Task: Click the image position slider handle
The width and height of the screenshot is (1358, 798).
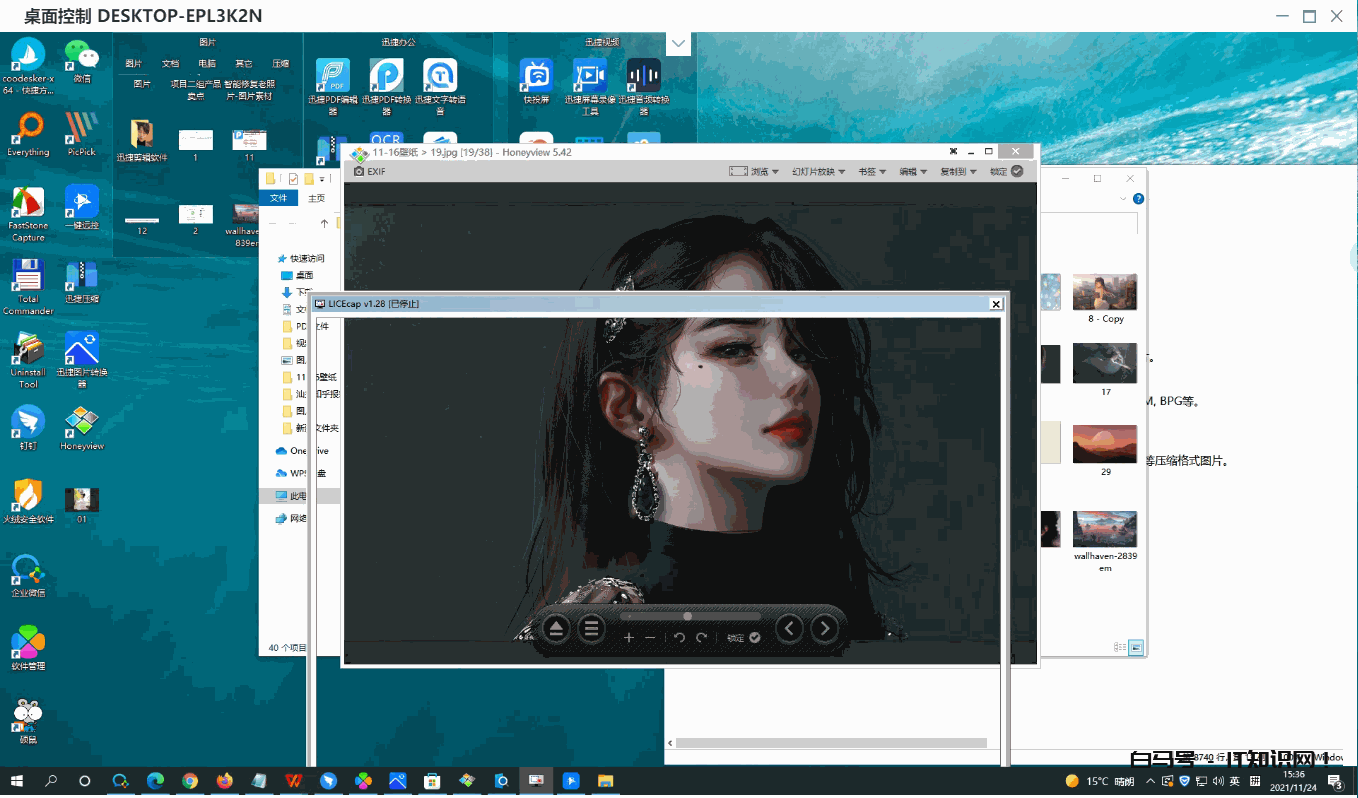Action: [687, 616]
